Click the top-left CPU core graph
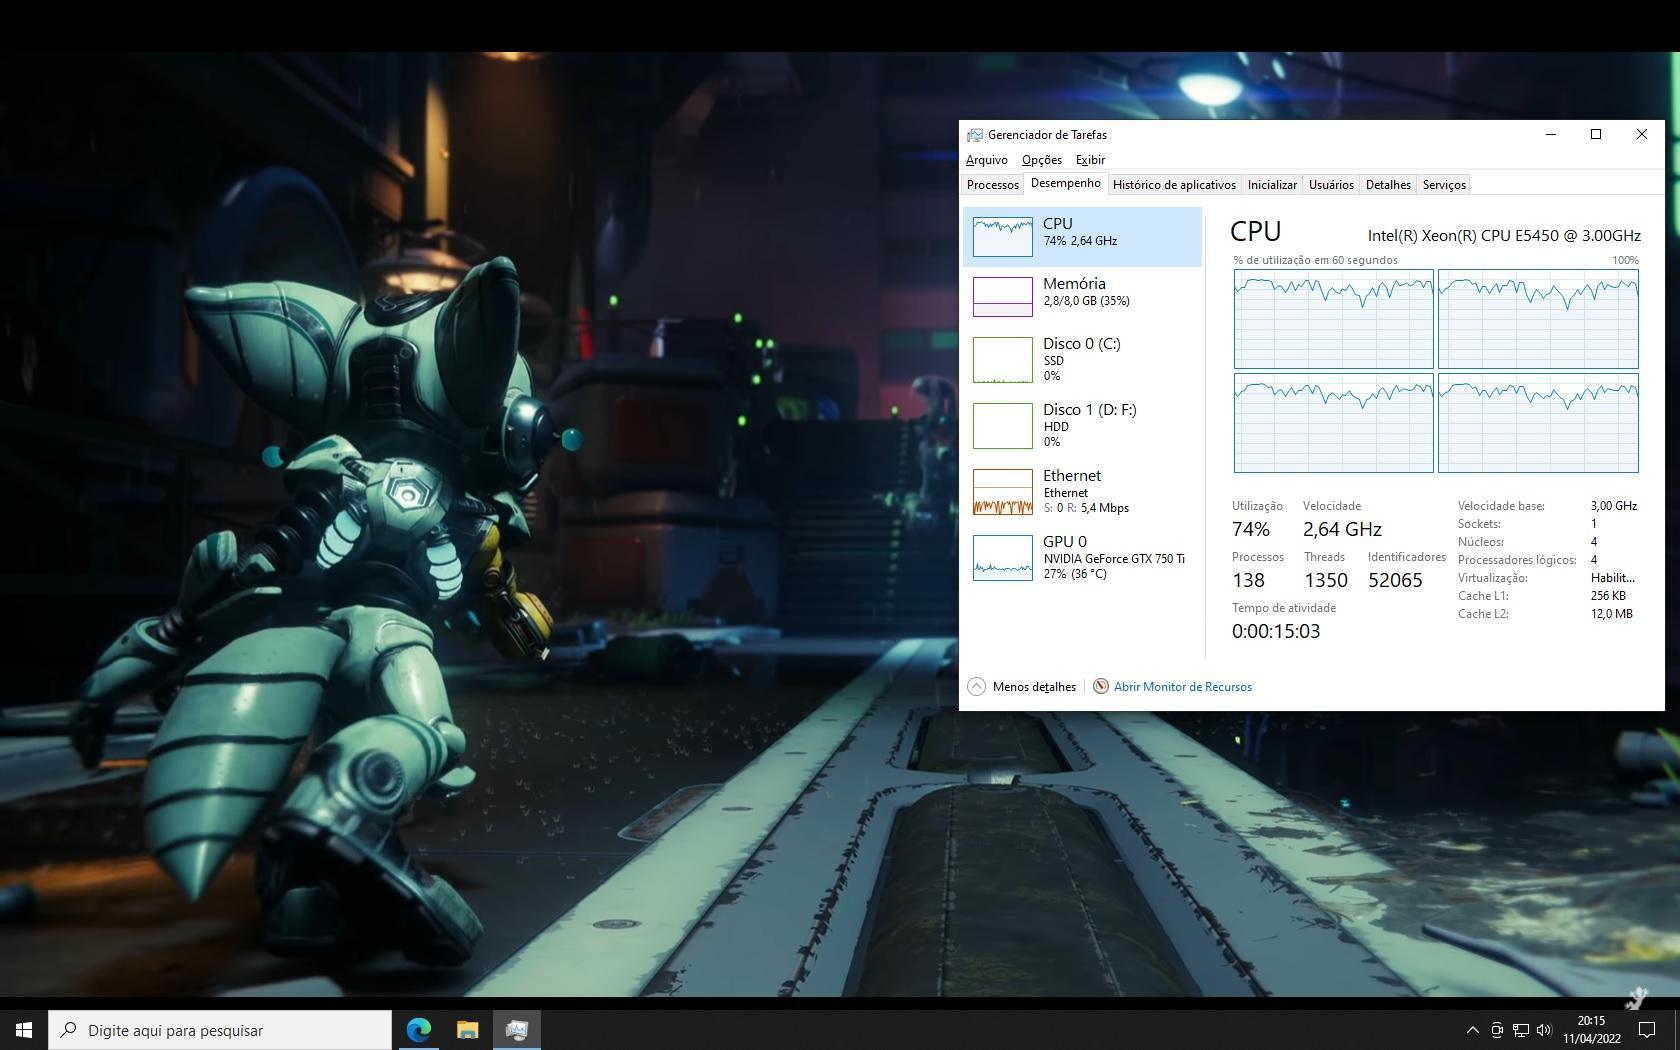The width and height of the screenshot is (1680, 1050). coord(1333,319)
